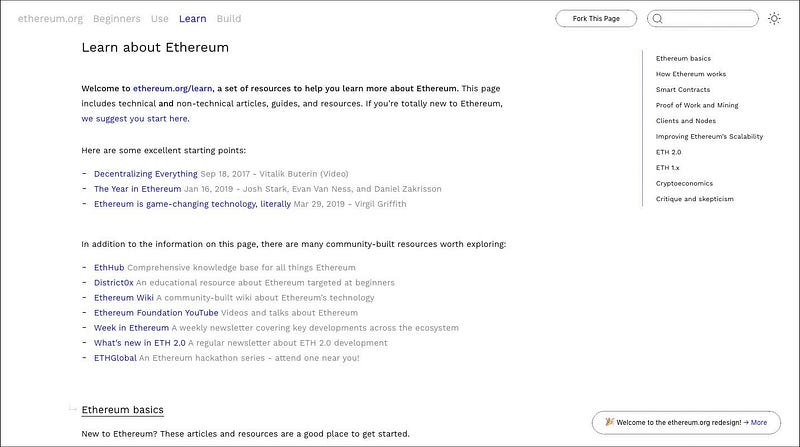Open the ethereum.org home link

50,18
